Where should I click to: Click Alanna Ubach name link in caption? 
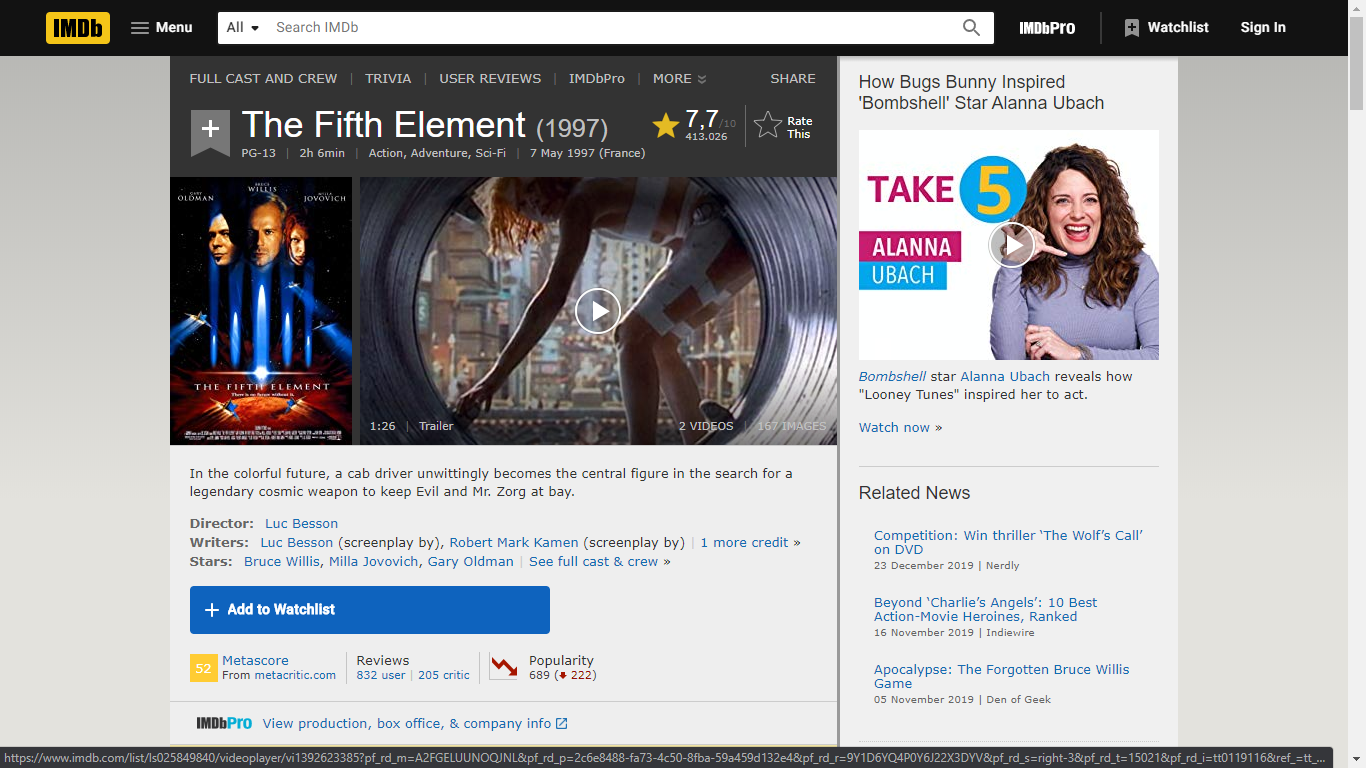(x=1005, y=377)
